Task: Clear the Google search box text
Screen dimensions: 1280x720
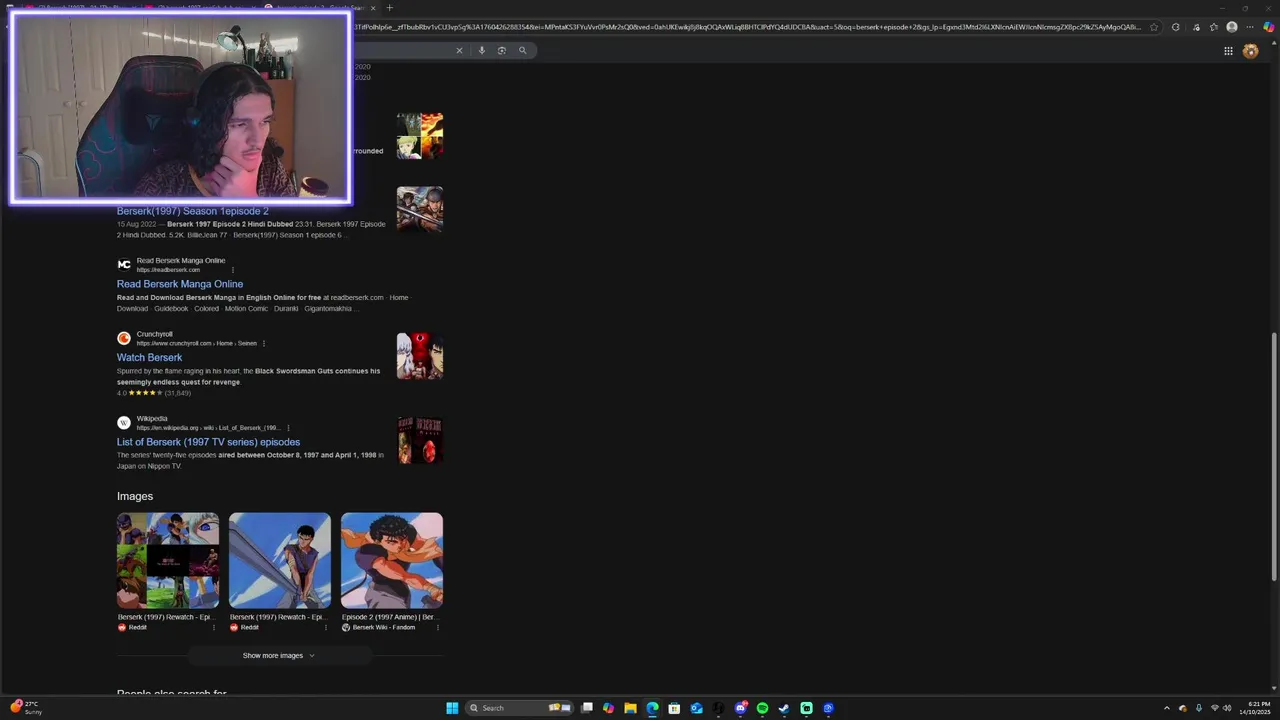Action: pos(459,50)
